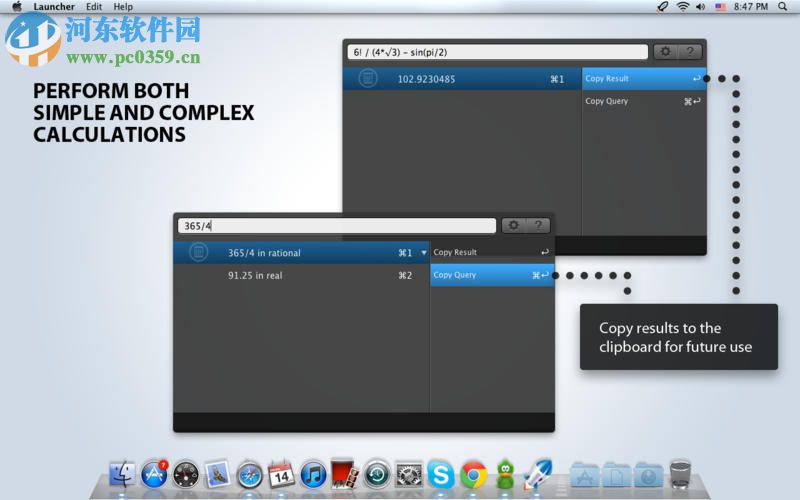800x500 pixels.
Task: Open Dashboard from the Dock
Action: click(186, 476)
